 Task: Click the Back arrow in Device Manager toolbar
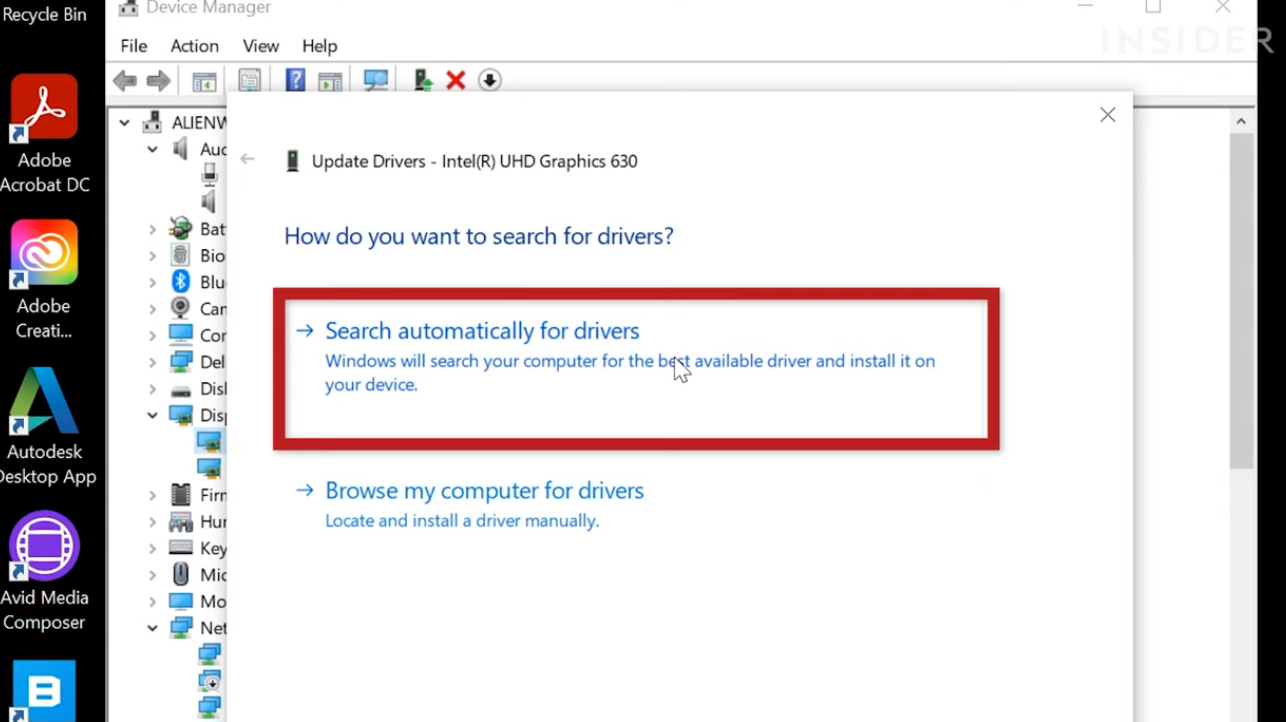click(125, 81)
